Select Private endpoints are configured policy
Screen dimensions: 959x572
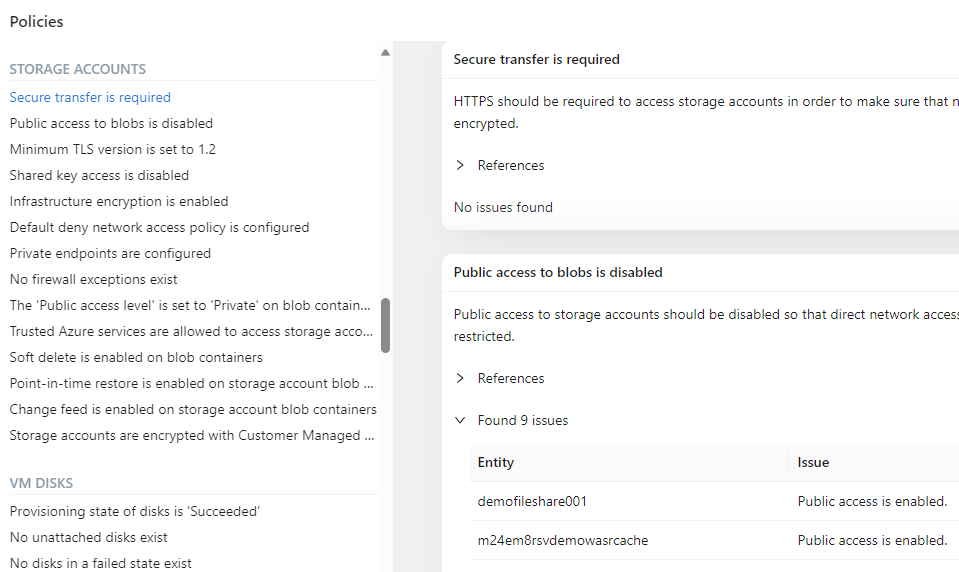[x=110, y=253]
